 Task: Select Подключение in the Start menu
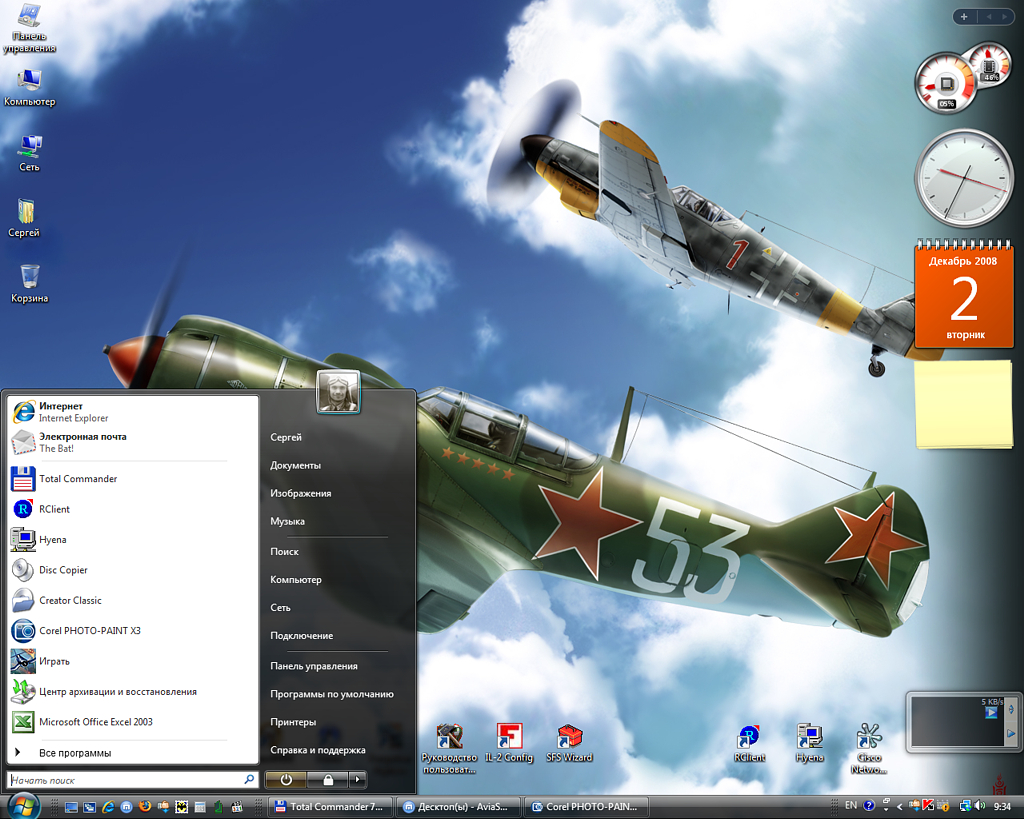pyautogui.click(x=302, y=635)
